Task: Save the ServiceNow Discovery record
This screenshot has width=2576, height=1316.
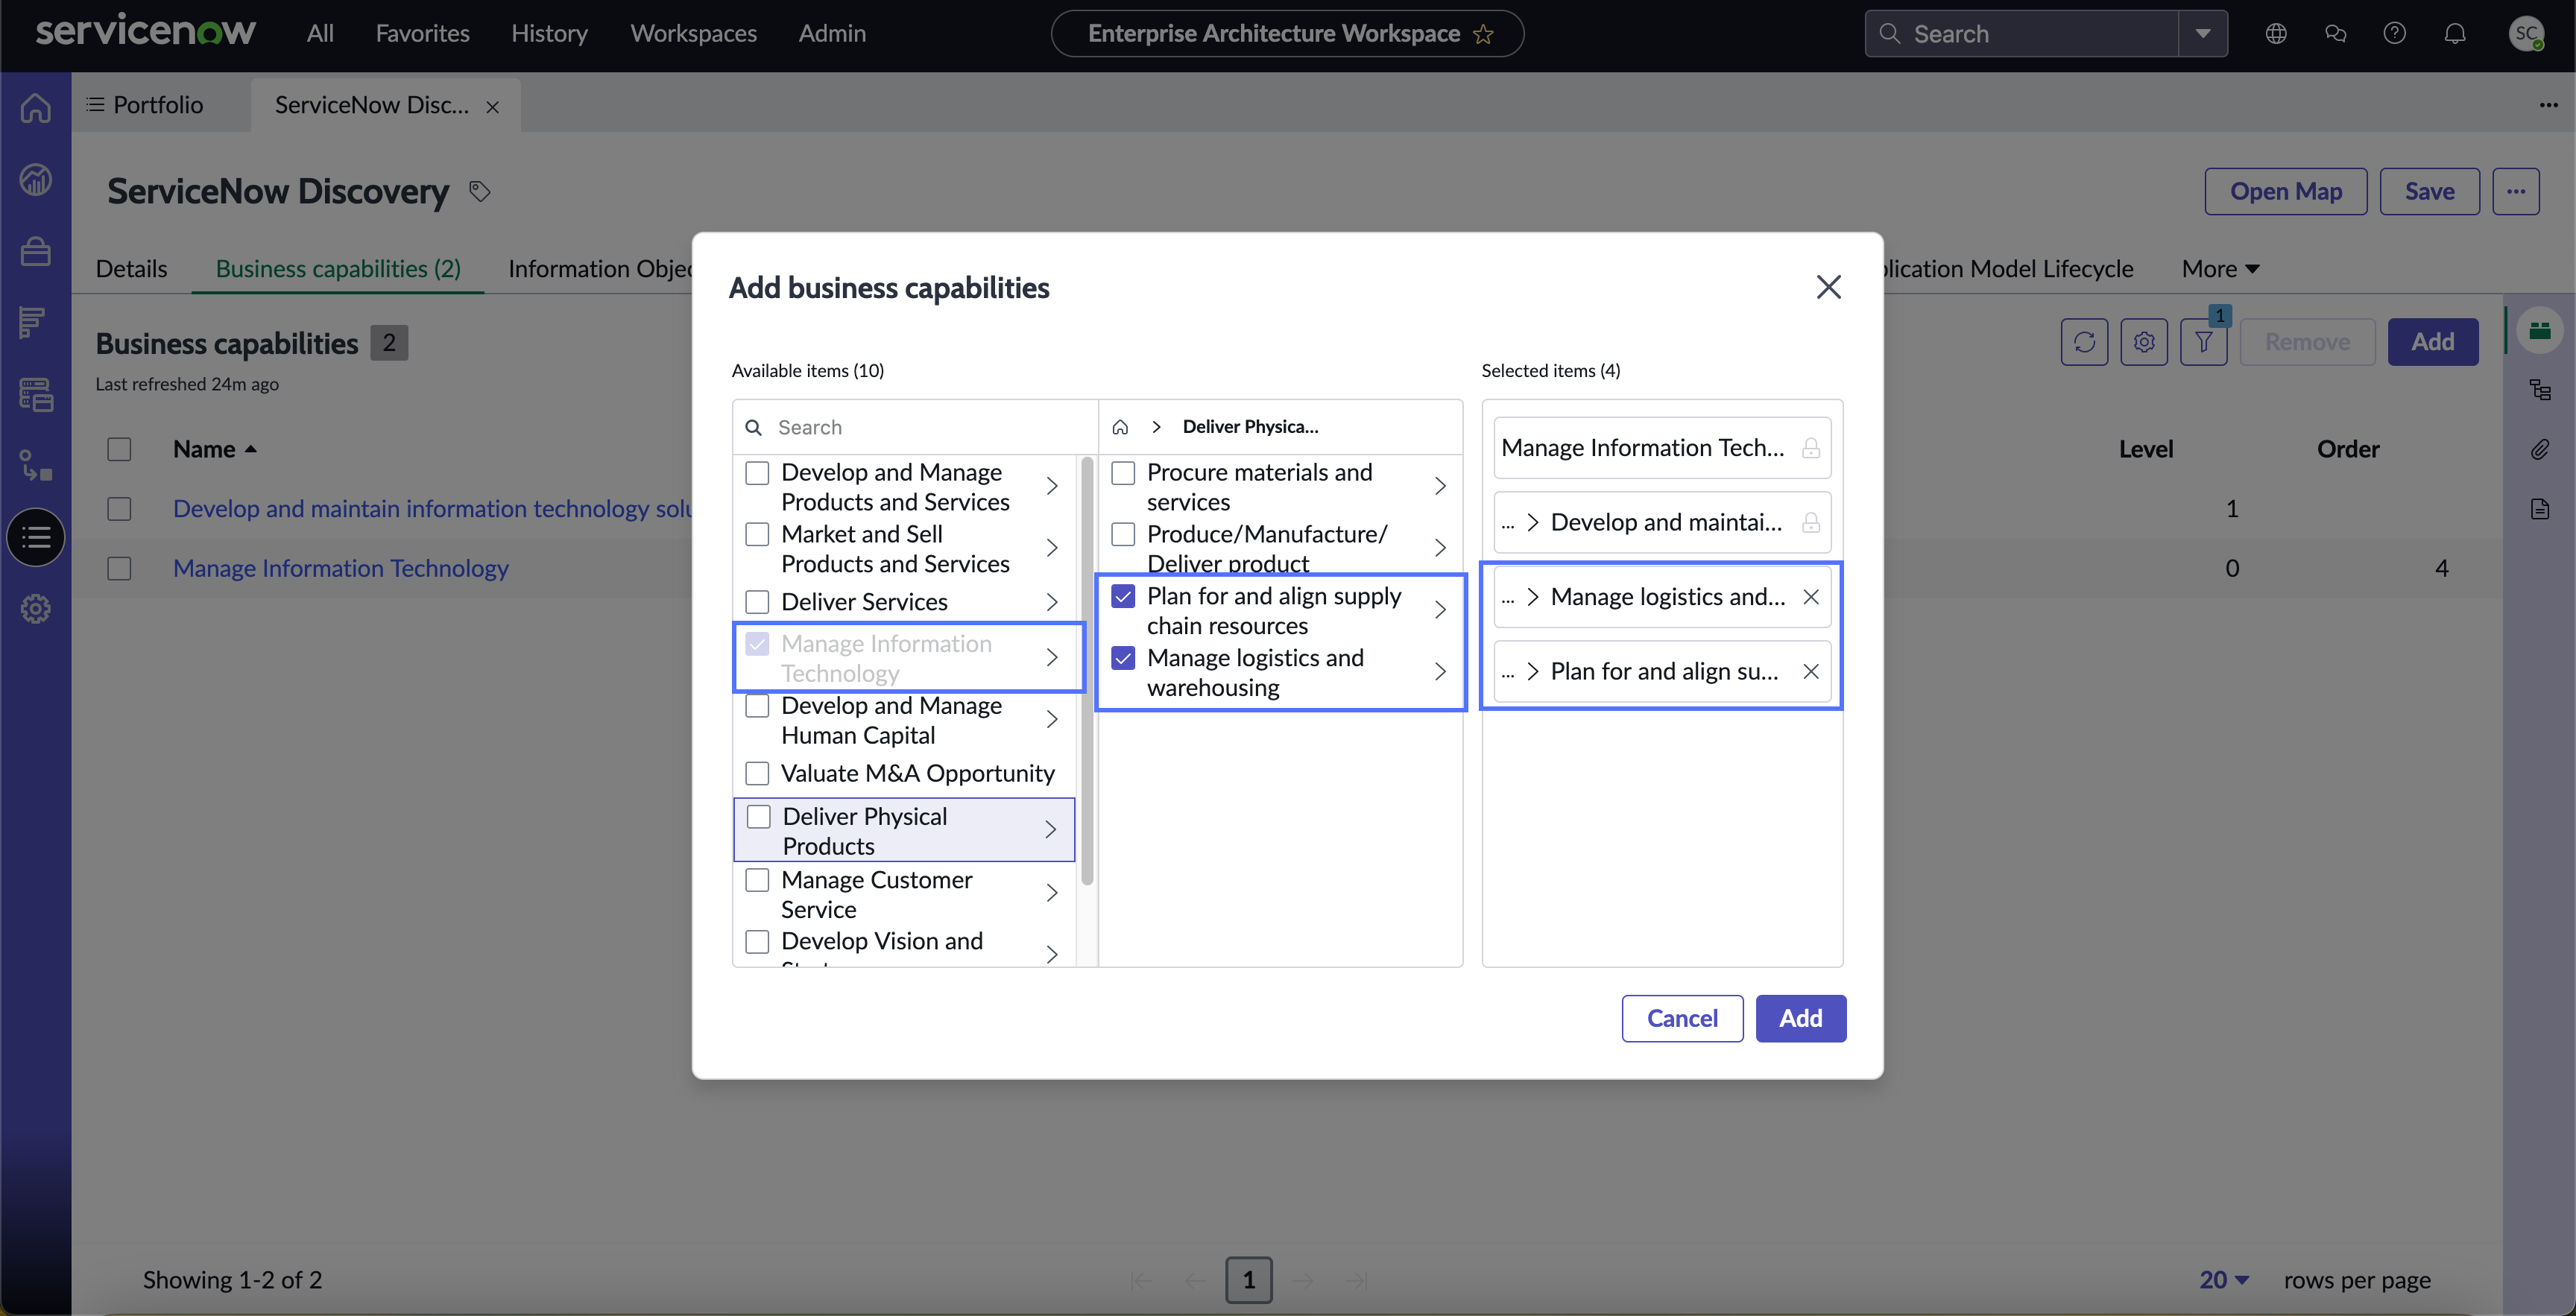Action: click(x=2429, y=191)
